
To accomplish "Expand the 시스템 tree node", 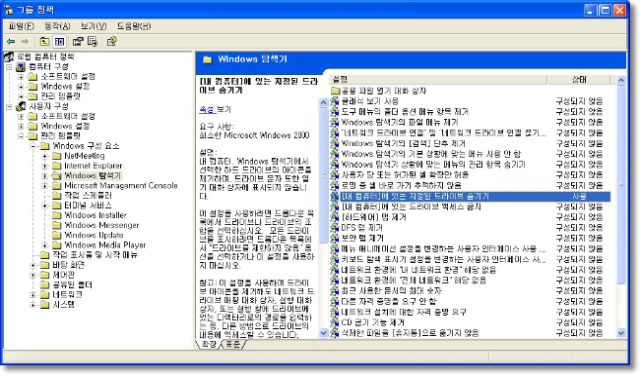I will (x=33, y=304).
